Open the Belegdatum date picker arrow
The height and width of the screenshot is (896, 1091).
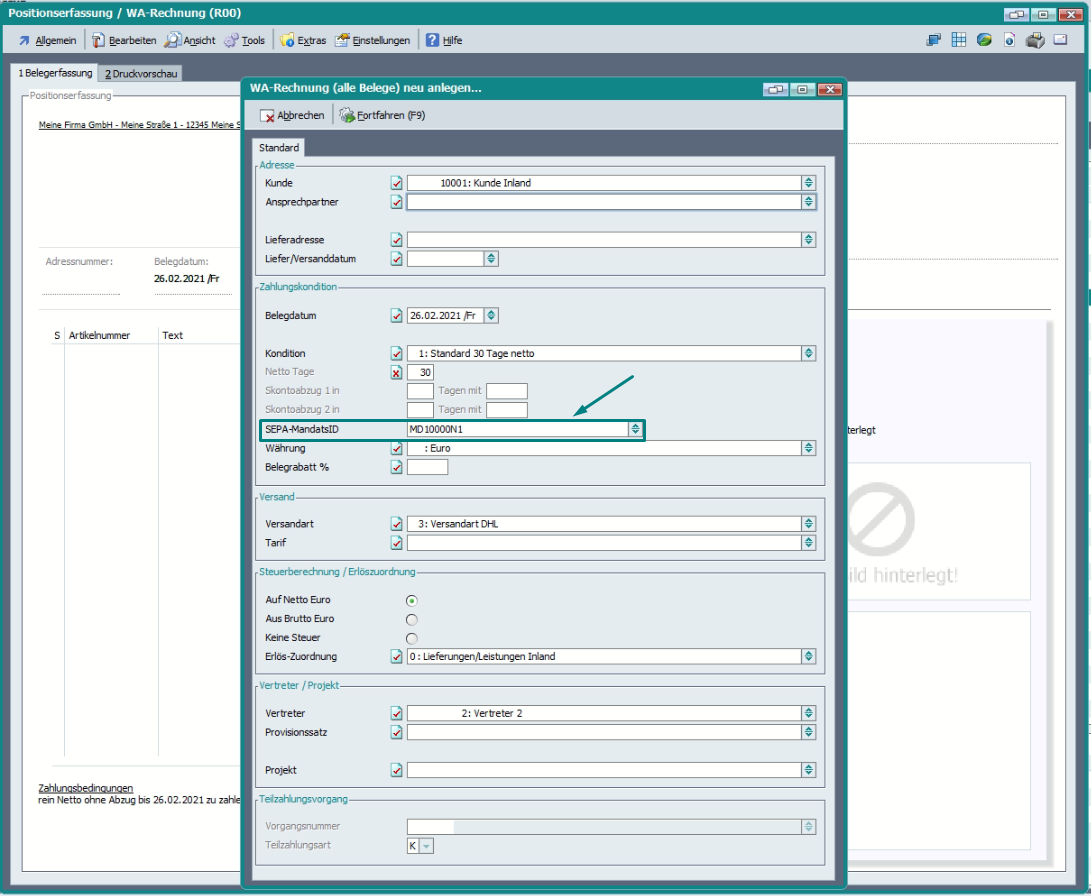[x=491, y=316]
